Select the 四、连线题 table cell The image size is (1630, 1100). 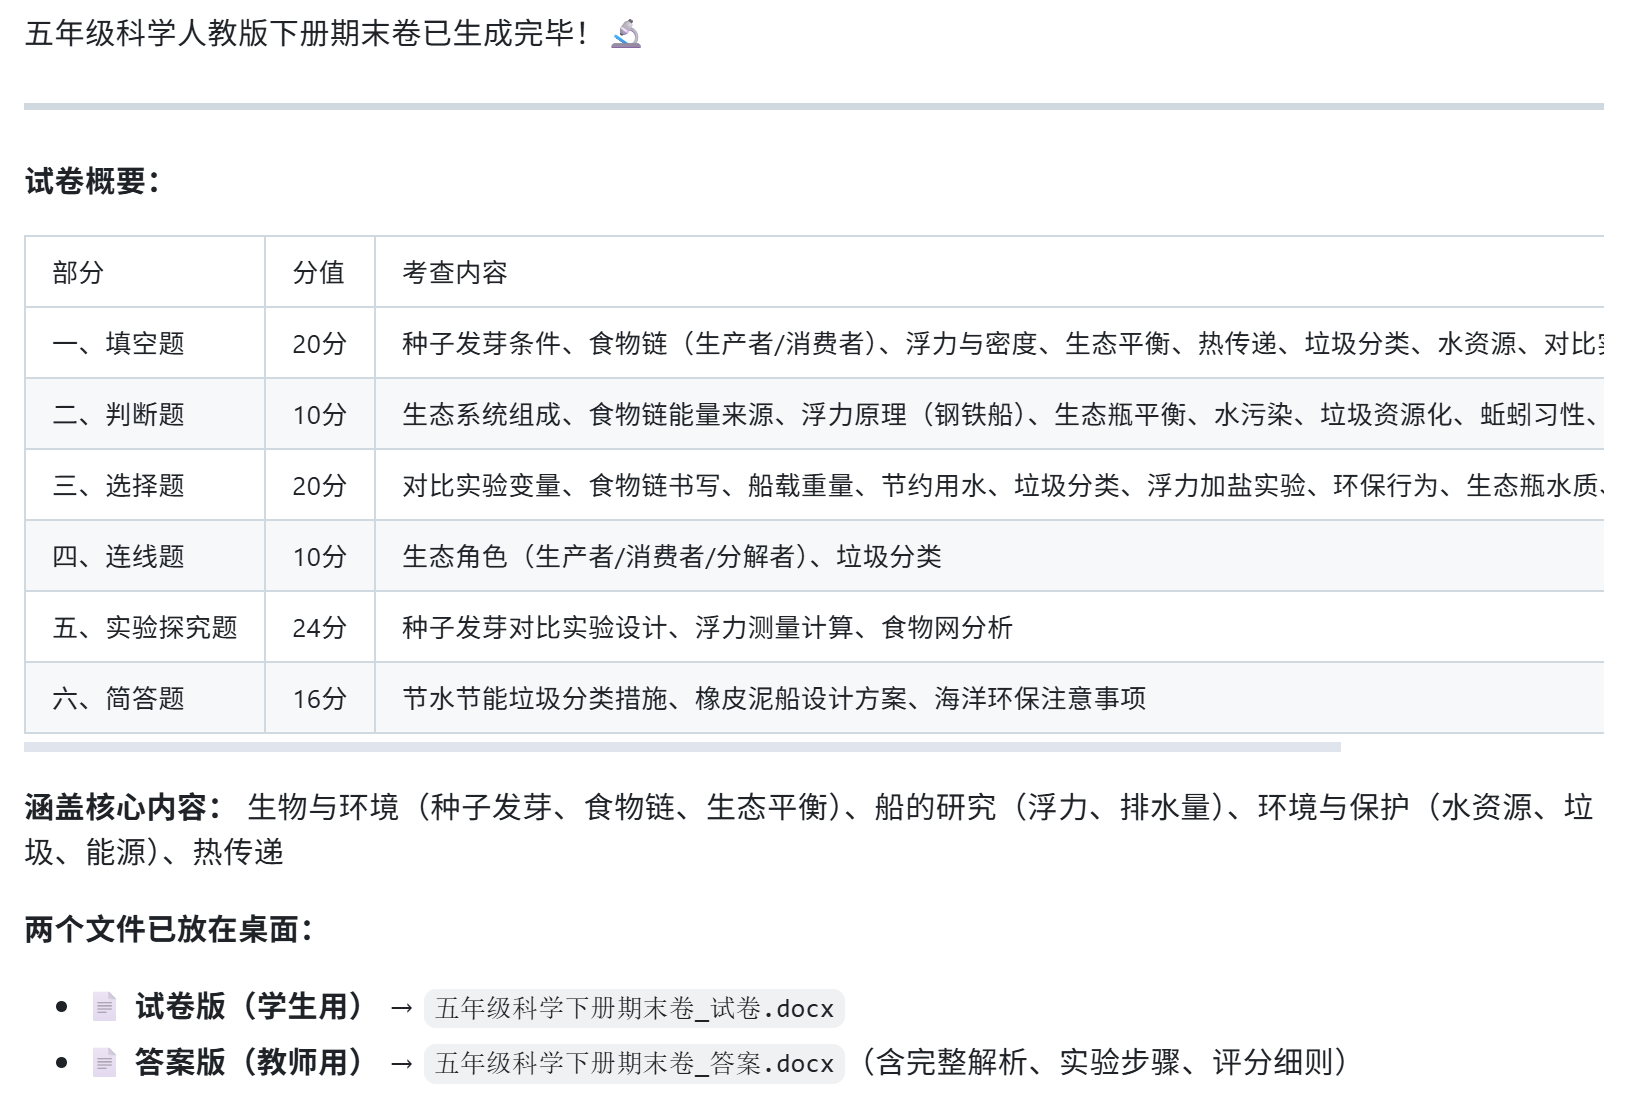pos(145,556)
